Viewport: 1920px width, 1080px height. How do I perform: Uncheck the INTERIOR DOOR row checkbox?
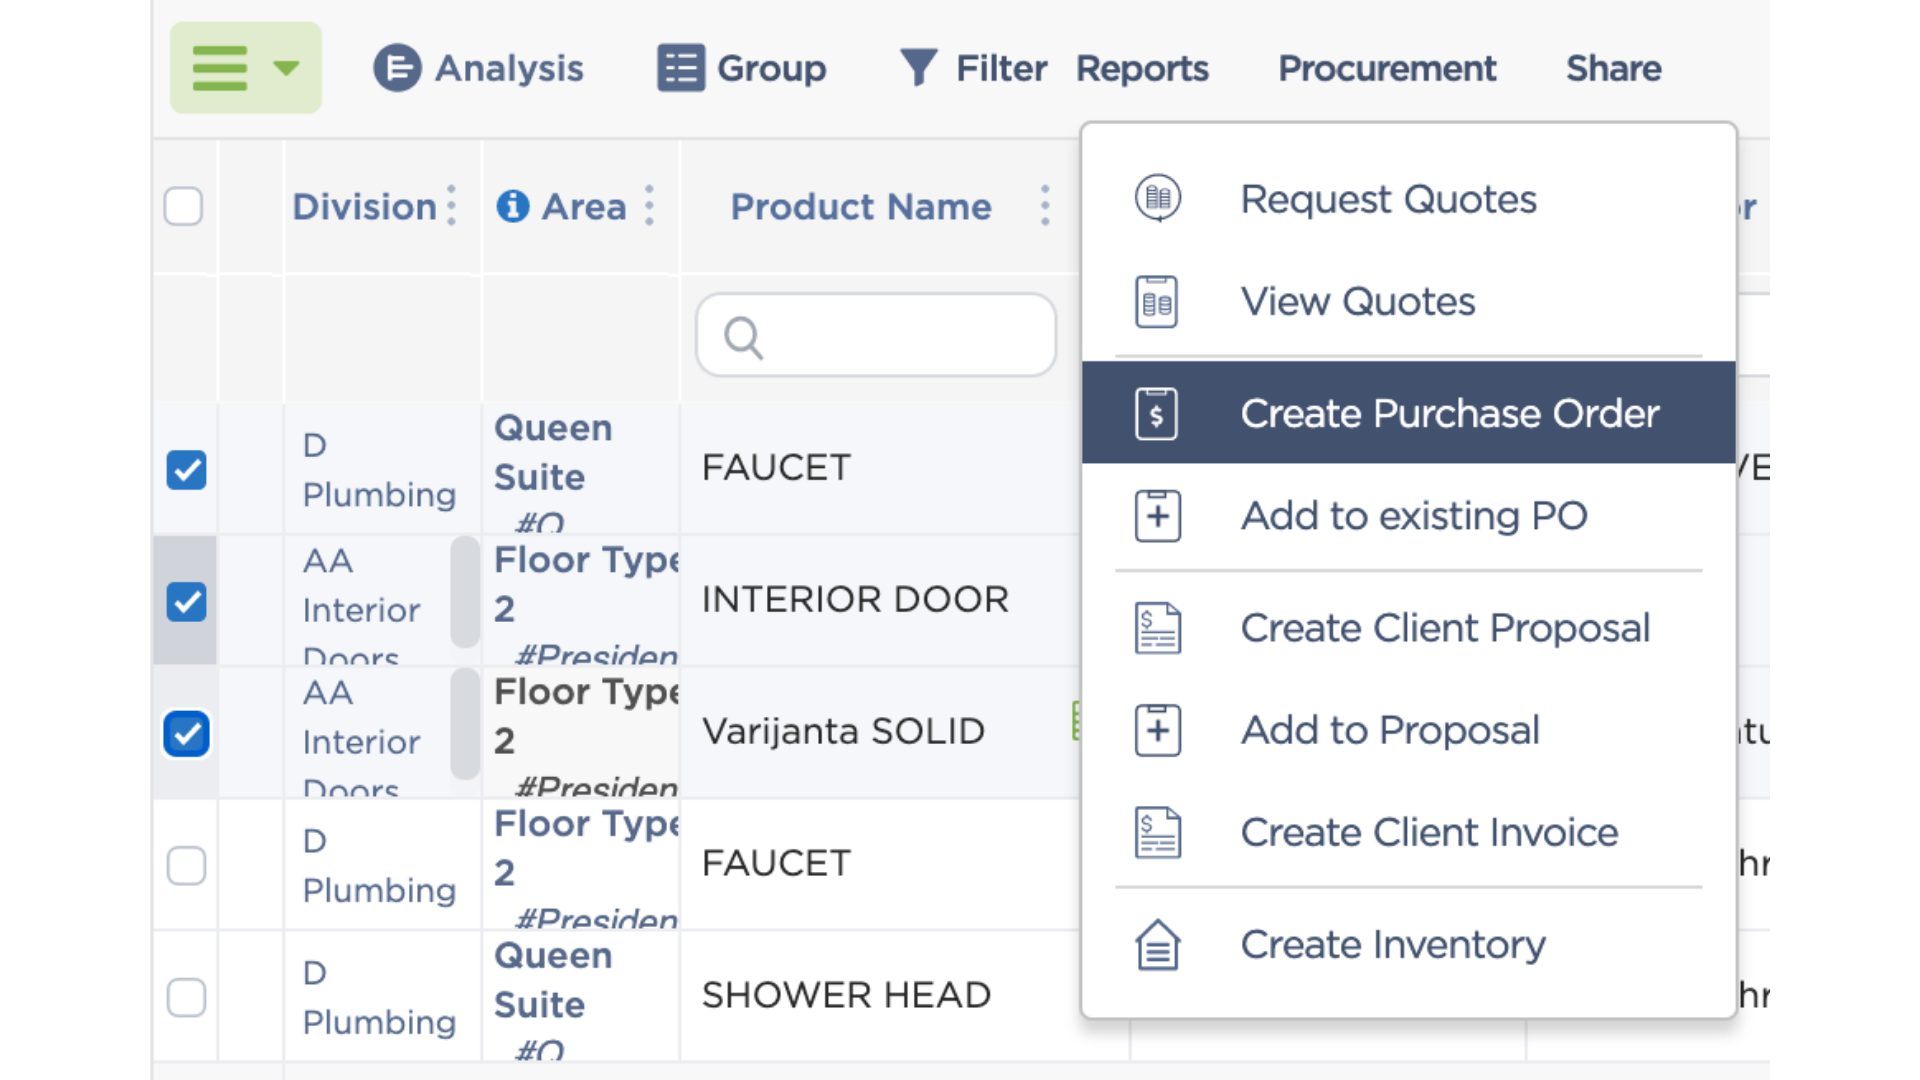pyautogui.click(x=187, y=601)
